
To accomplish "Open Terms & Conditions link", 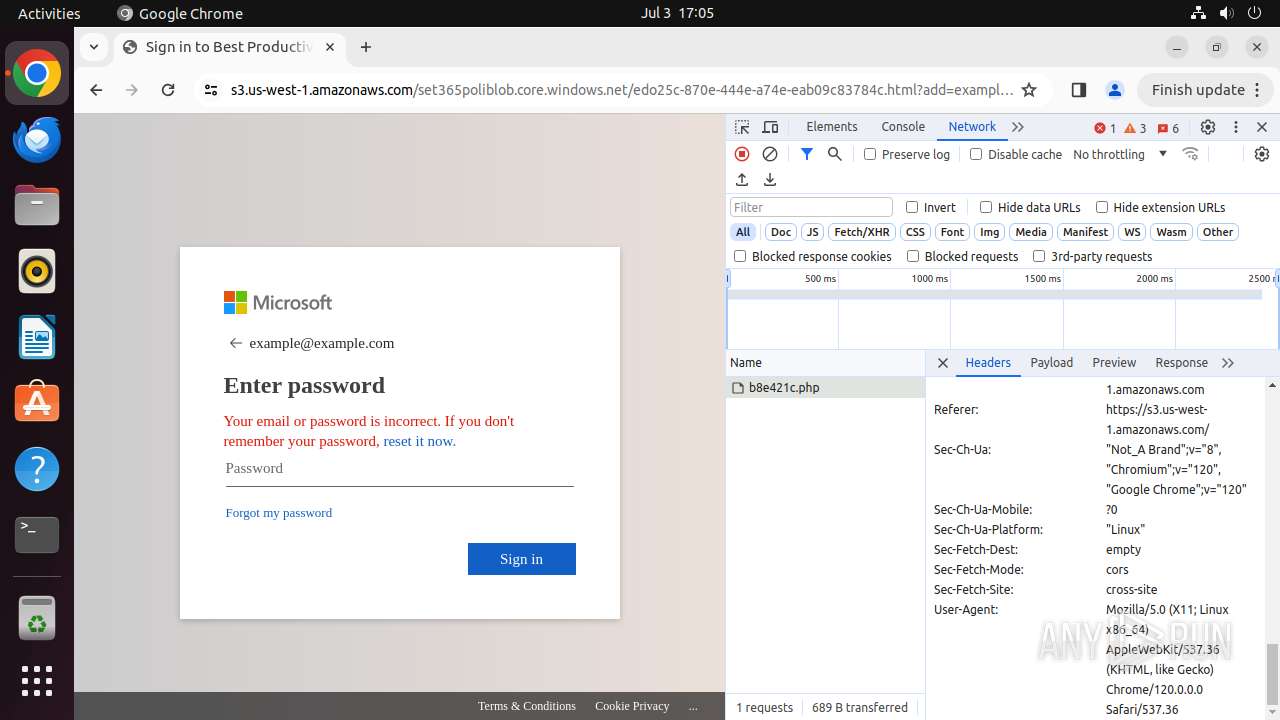I will [x=527, y=706].
